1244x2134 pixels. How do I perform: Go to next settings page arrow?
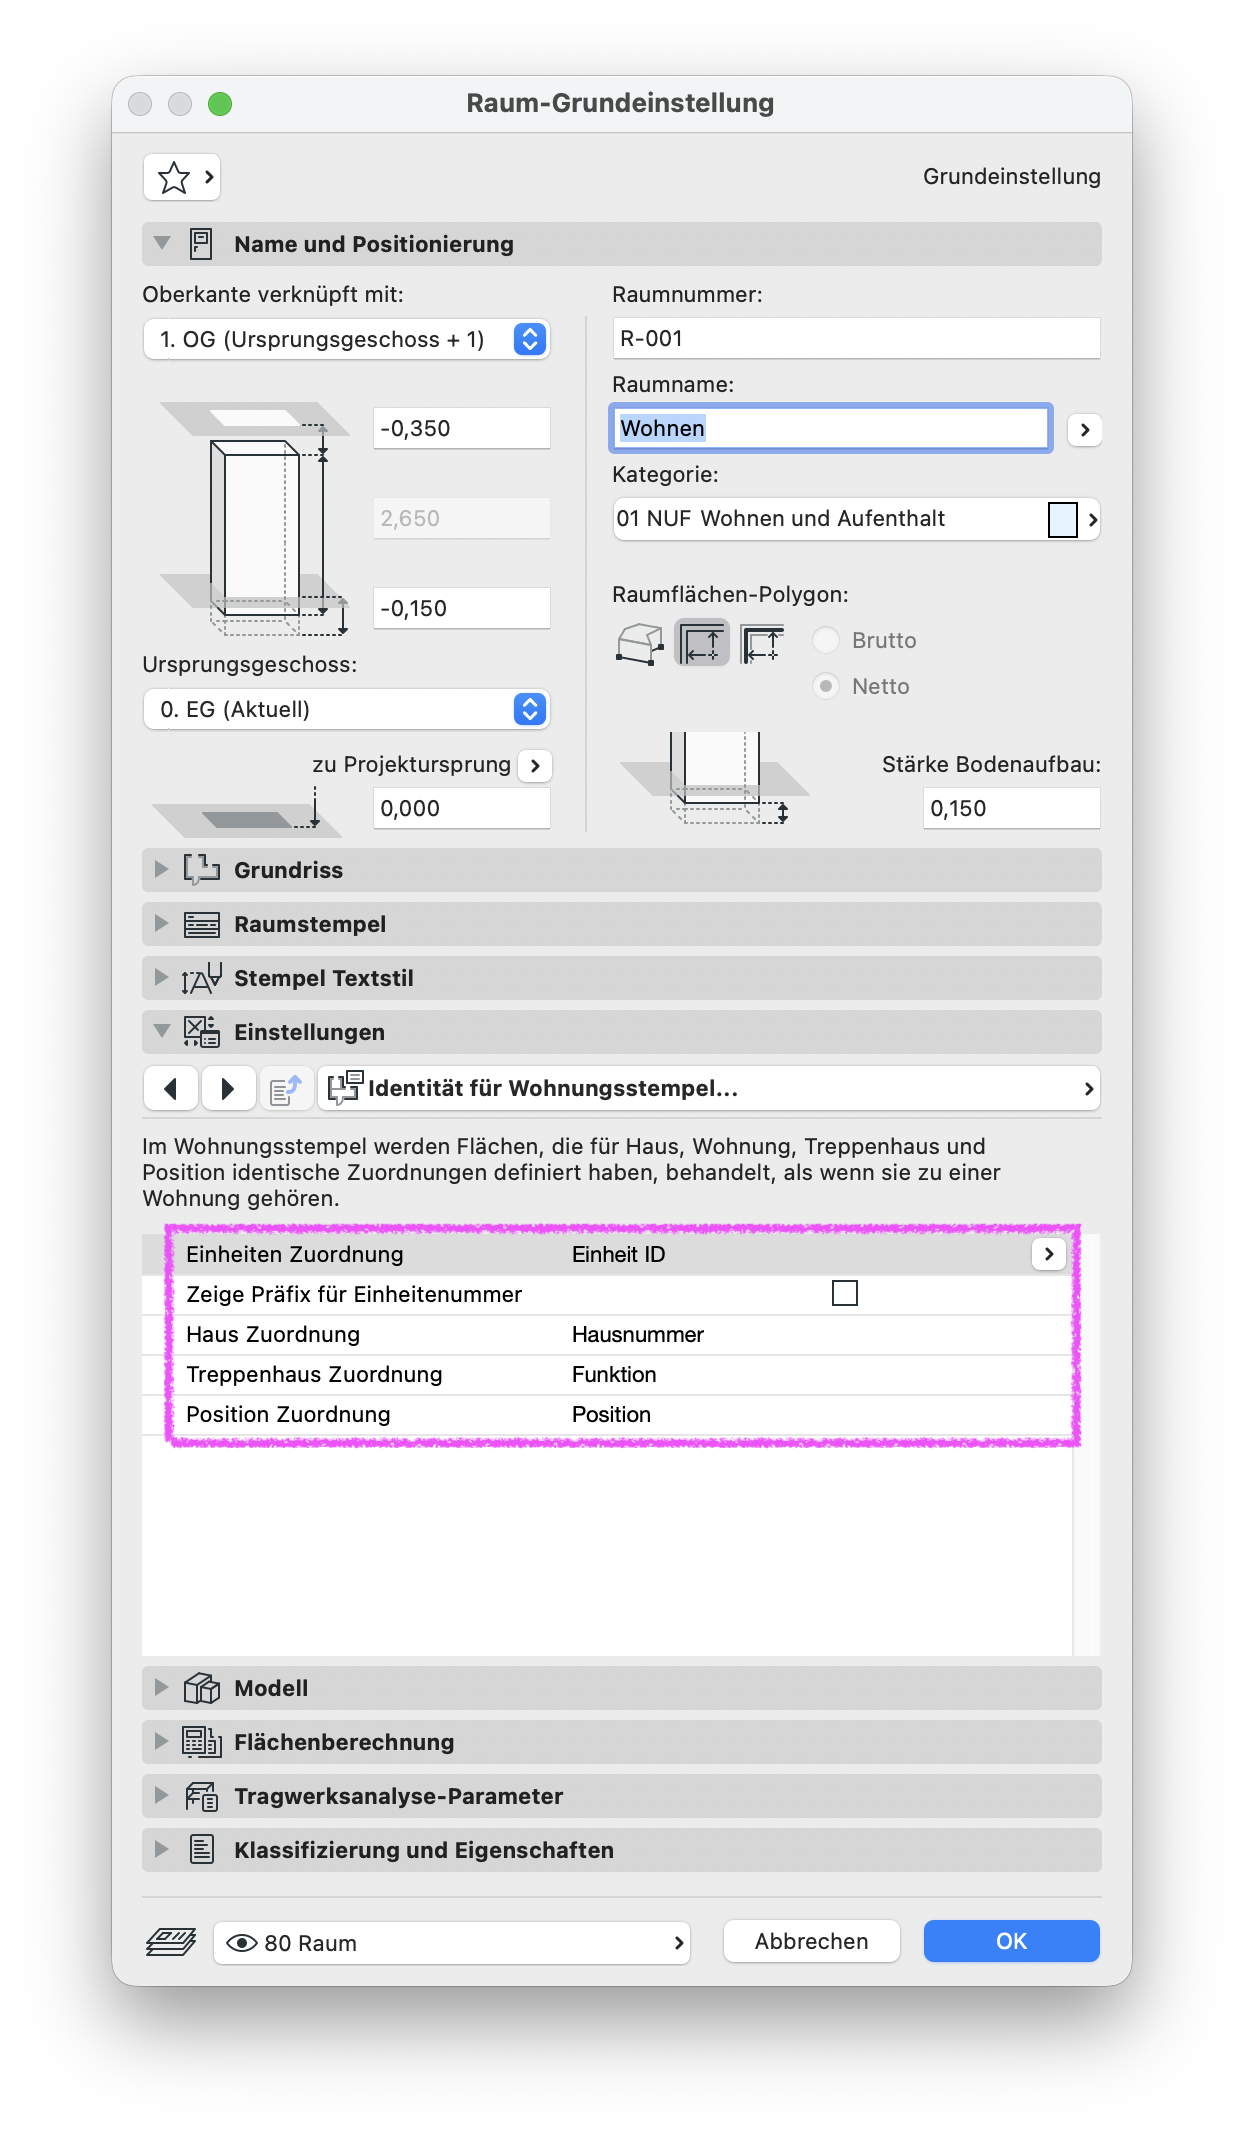pyautogui.click(x=227, y=1088)
